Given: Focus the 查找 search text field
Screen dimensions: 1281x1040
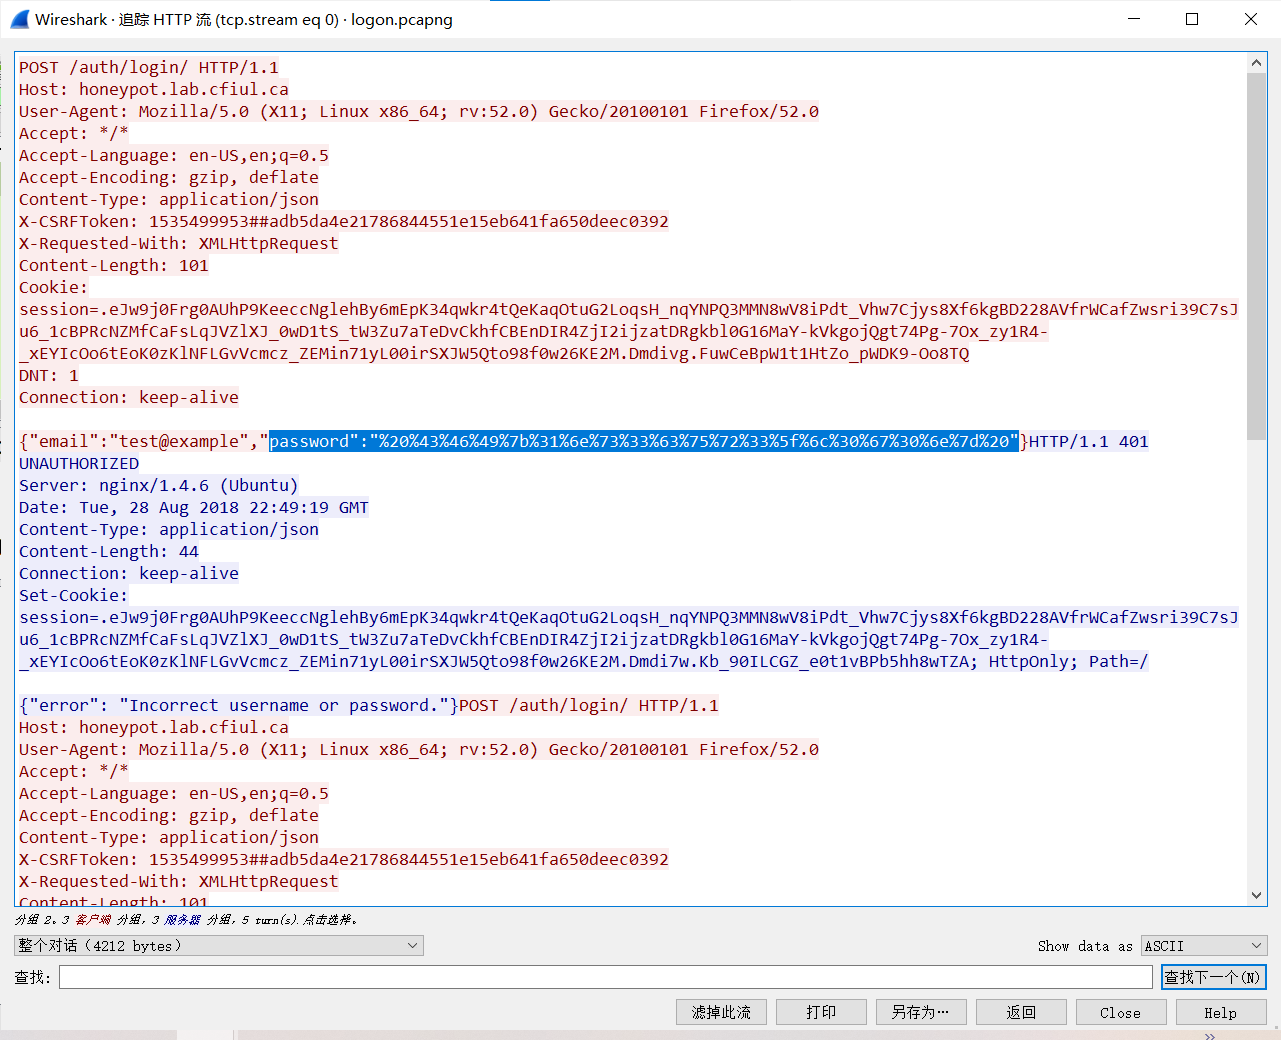Looking at the screenshot, I should point(605,977).
